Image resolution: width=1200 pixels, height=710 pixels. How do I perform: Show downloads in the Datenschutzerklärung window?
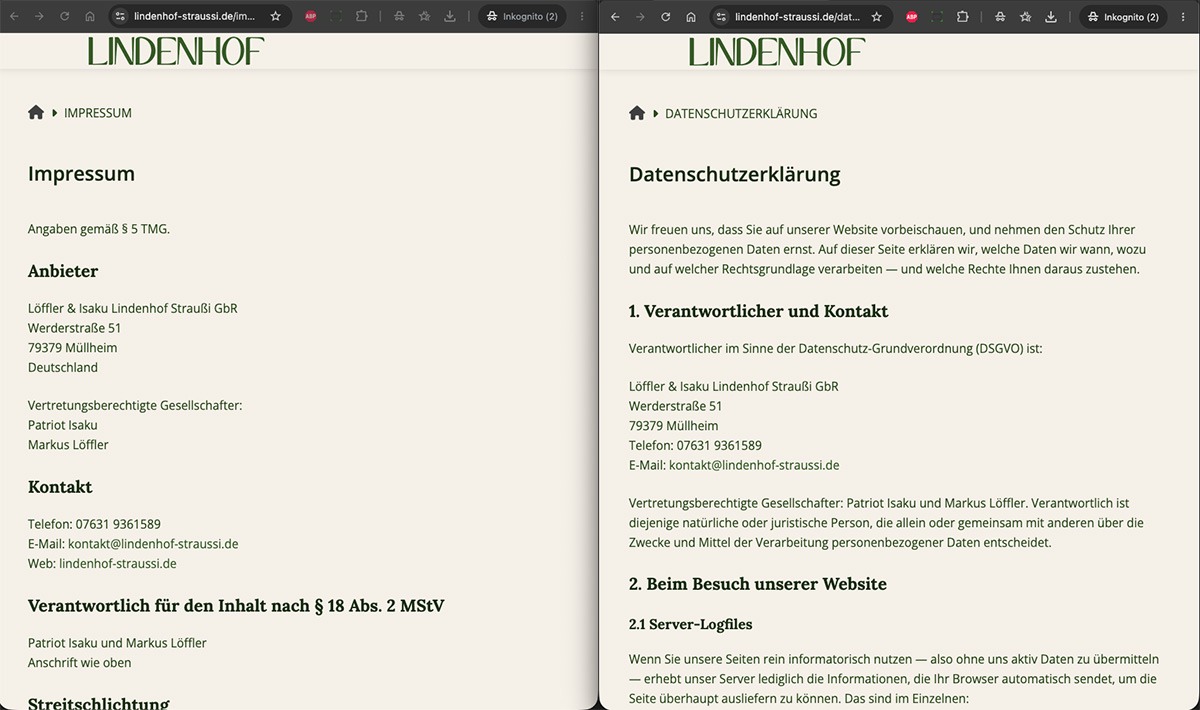pyautogui.click(x=1051, y=16)
